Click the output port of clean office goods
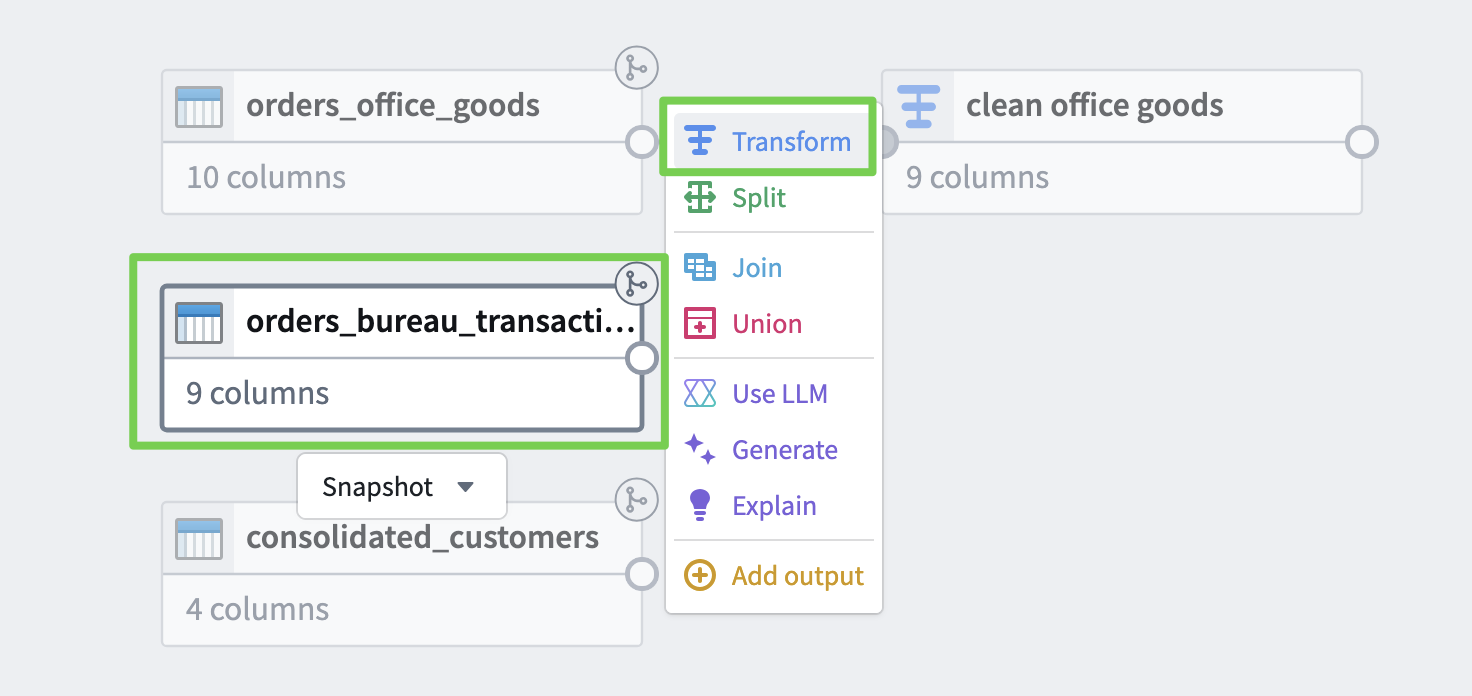 (x=1361, y=142)
